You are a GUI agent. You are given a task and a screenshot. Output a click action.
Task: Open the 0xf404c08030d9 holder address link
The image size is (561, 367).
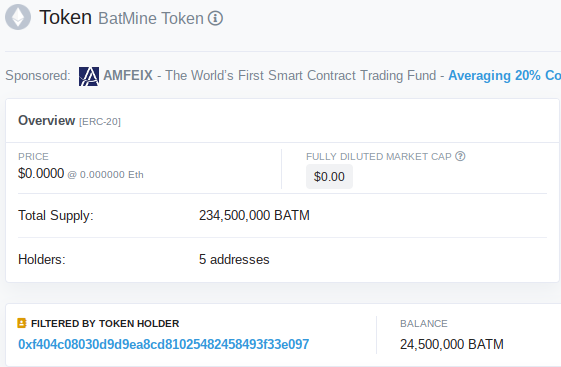click(164, 344)
